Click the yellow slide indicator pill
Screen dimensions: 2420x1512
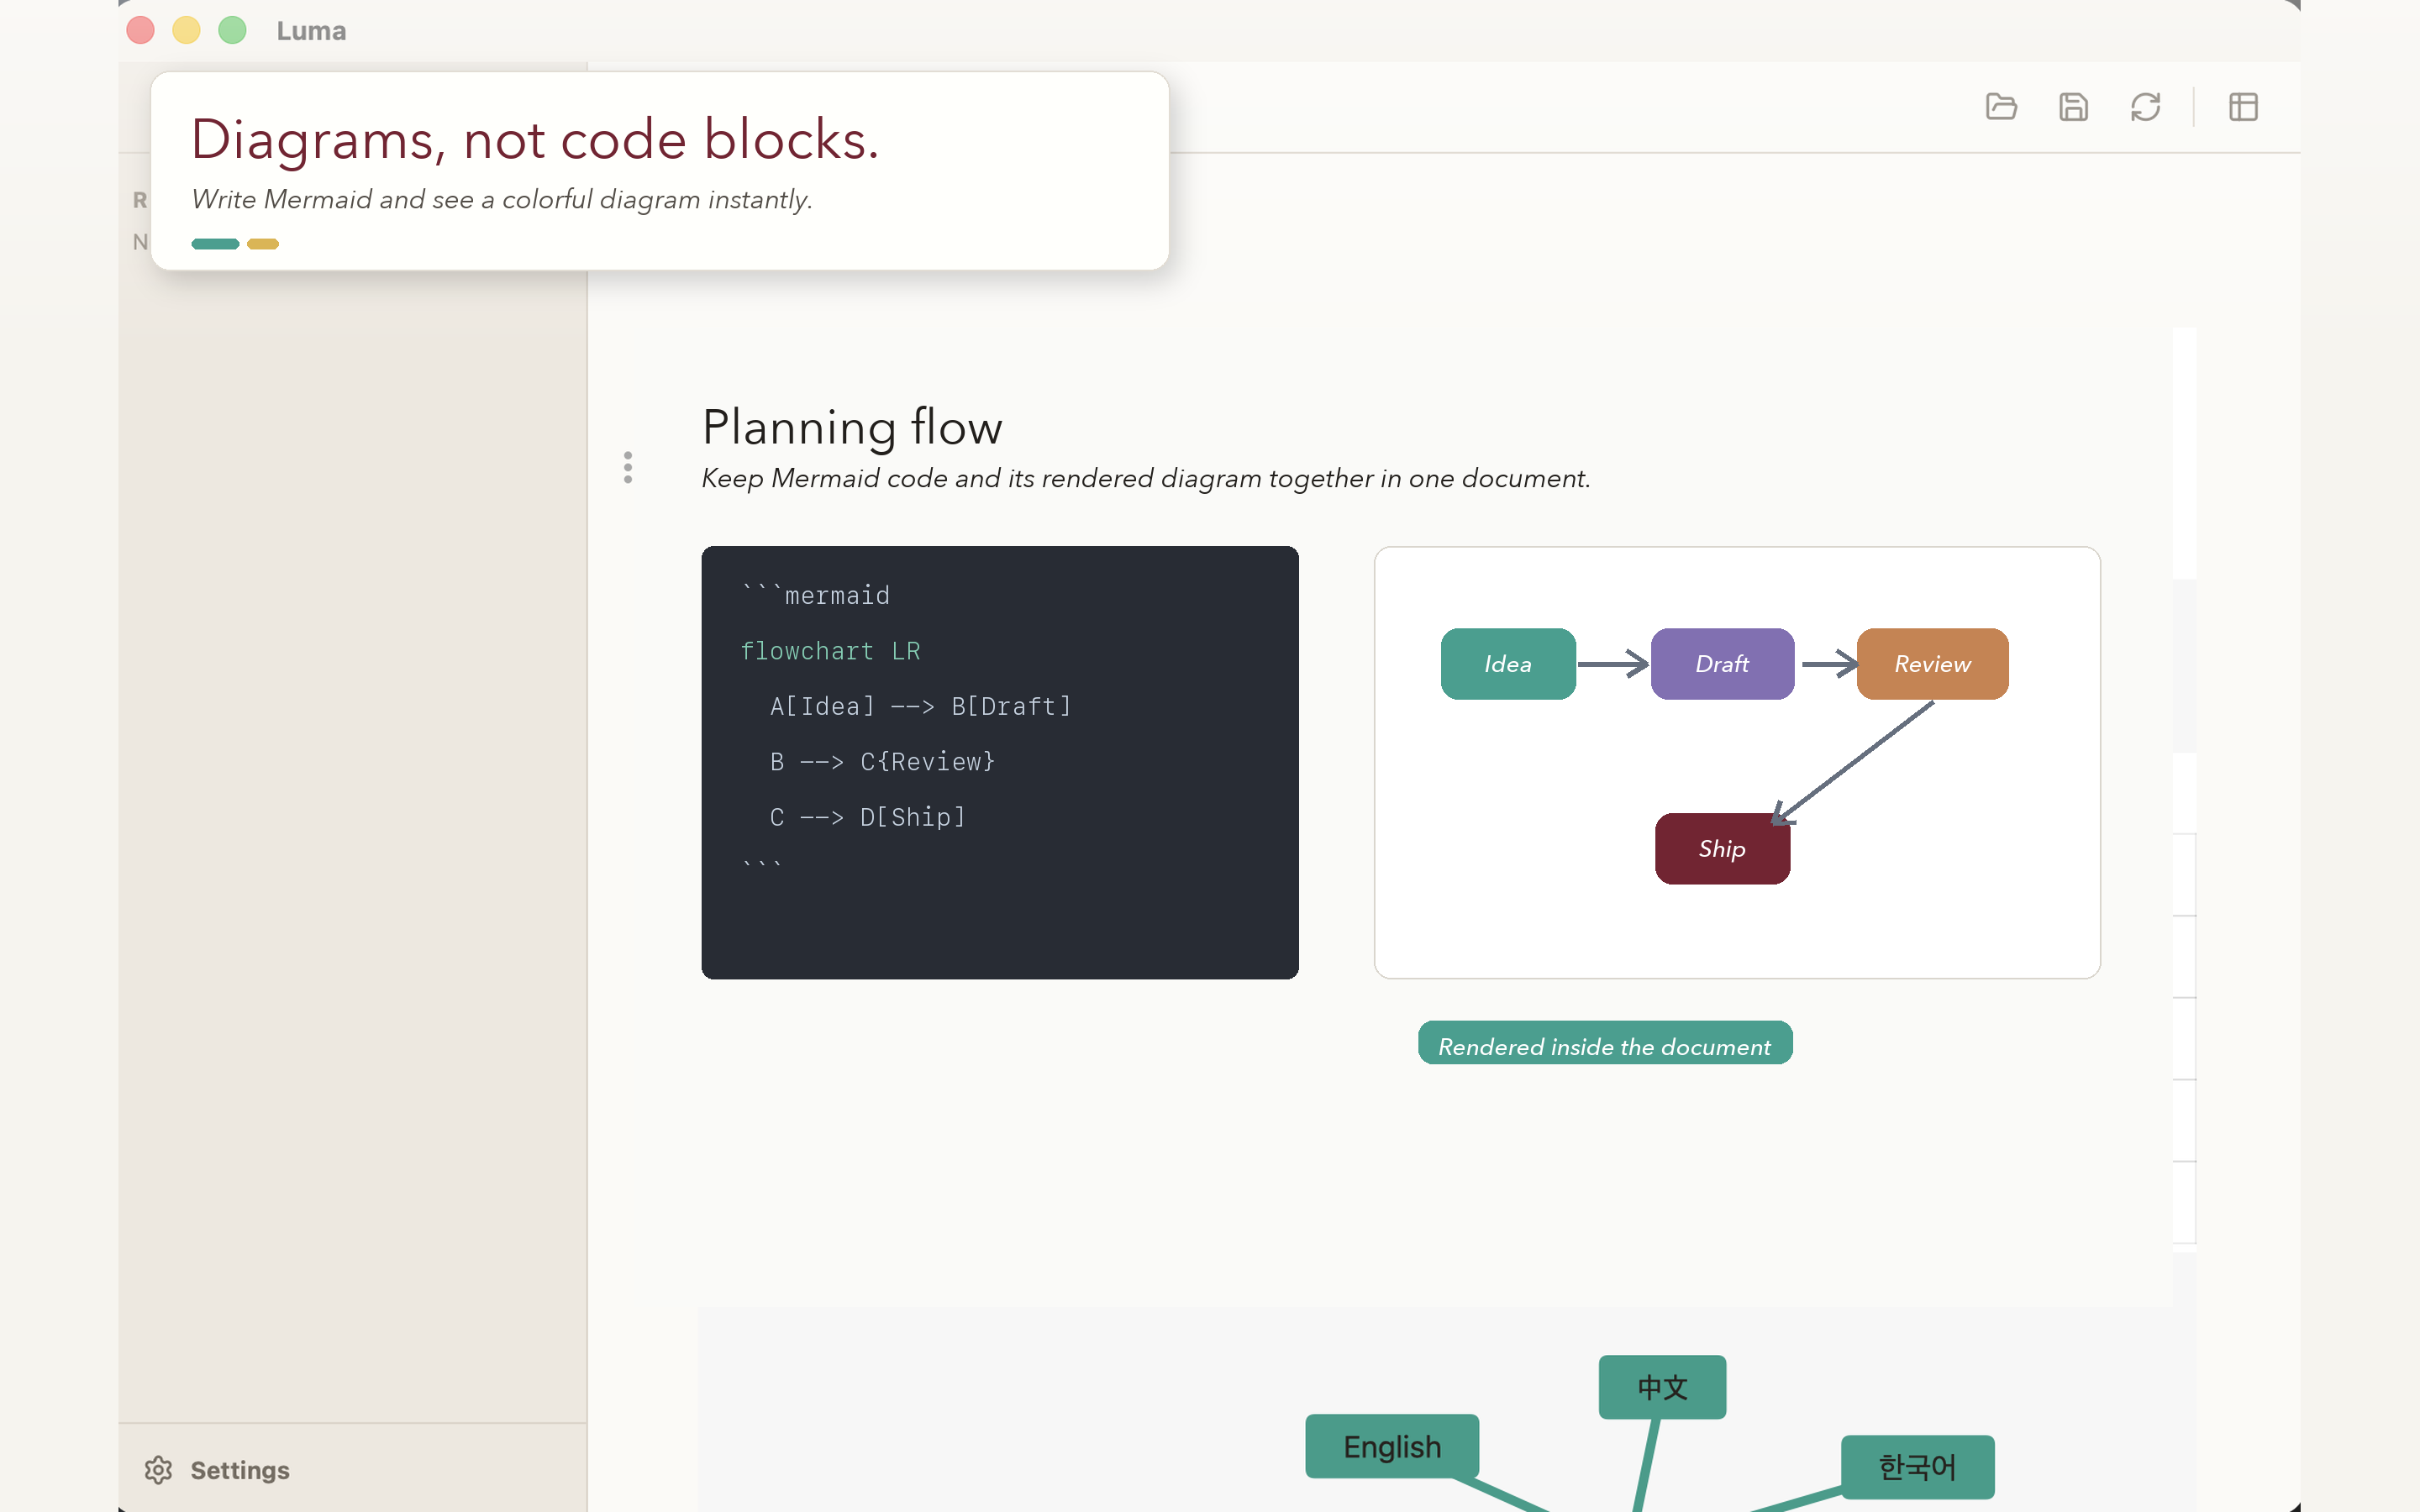(x=263, y=244)
